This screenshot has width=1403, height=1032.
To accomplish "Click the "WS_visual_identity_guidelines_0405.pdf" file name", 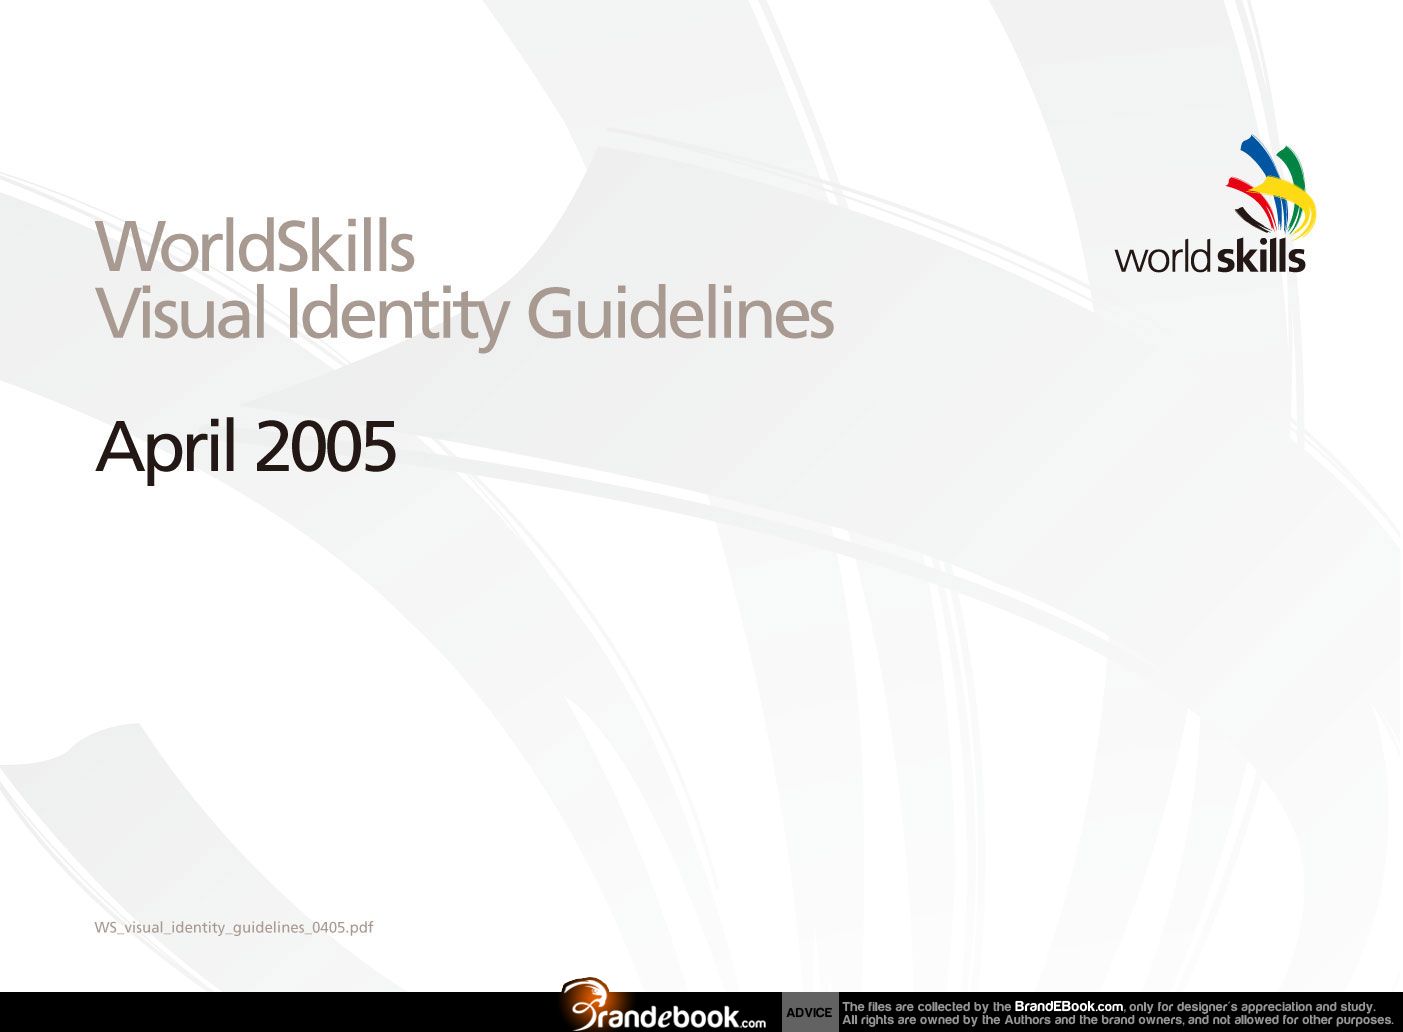I will point(234,927).
